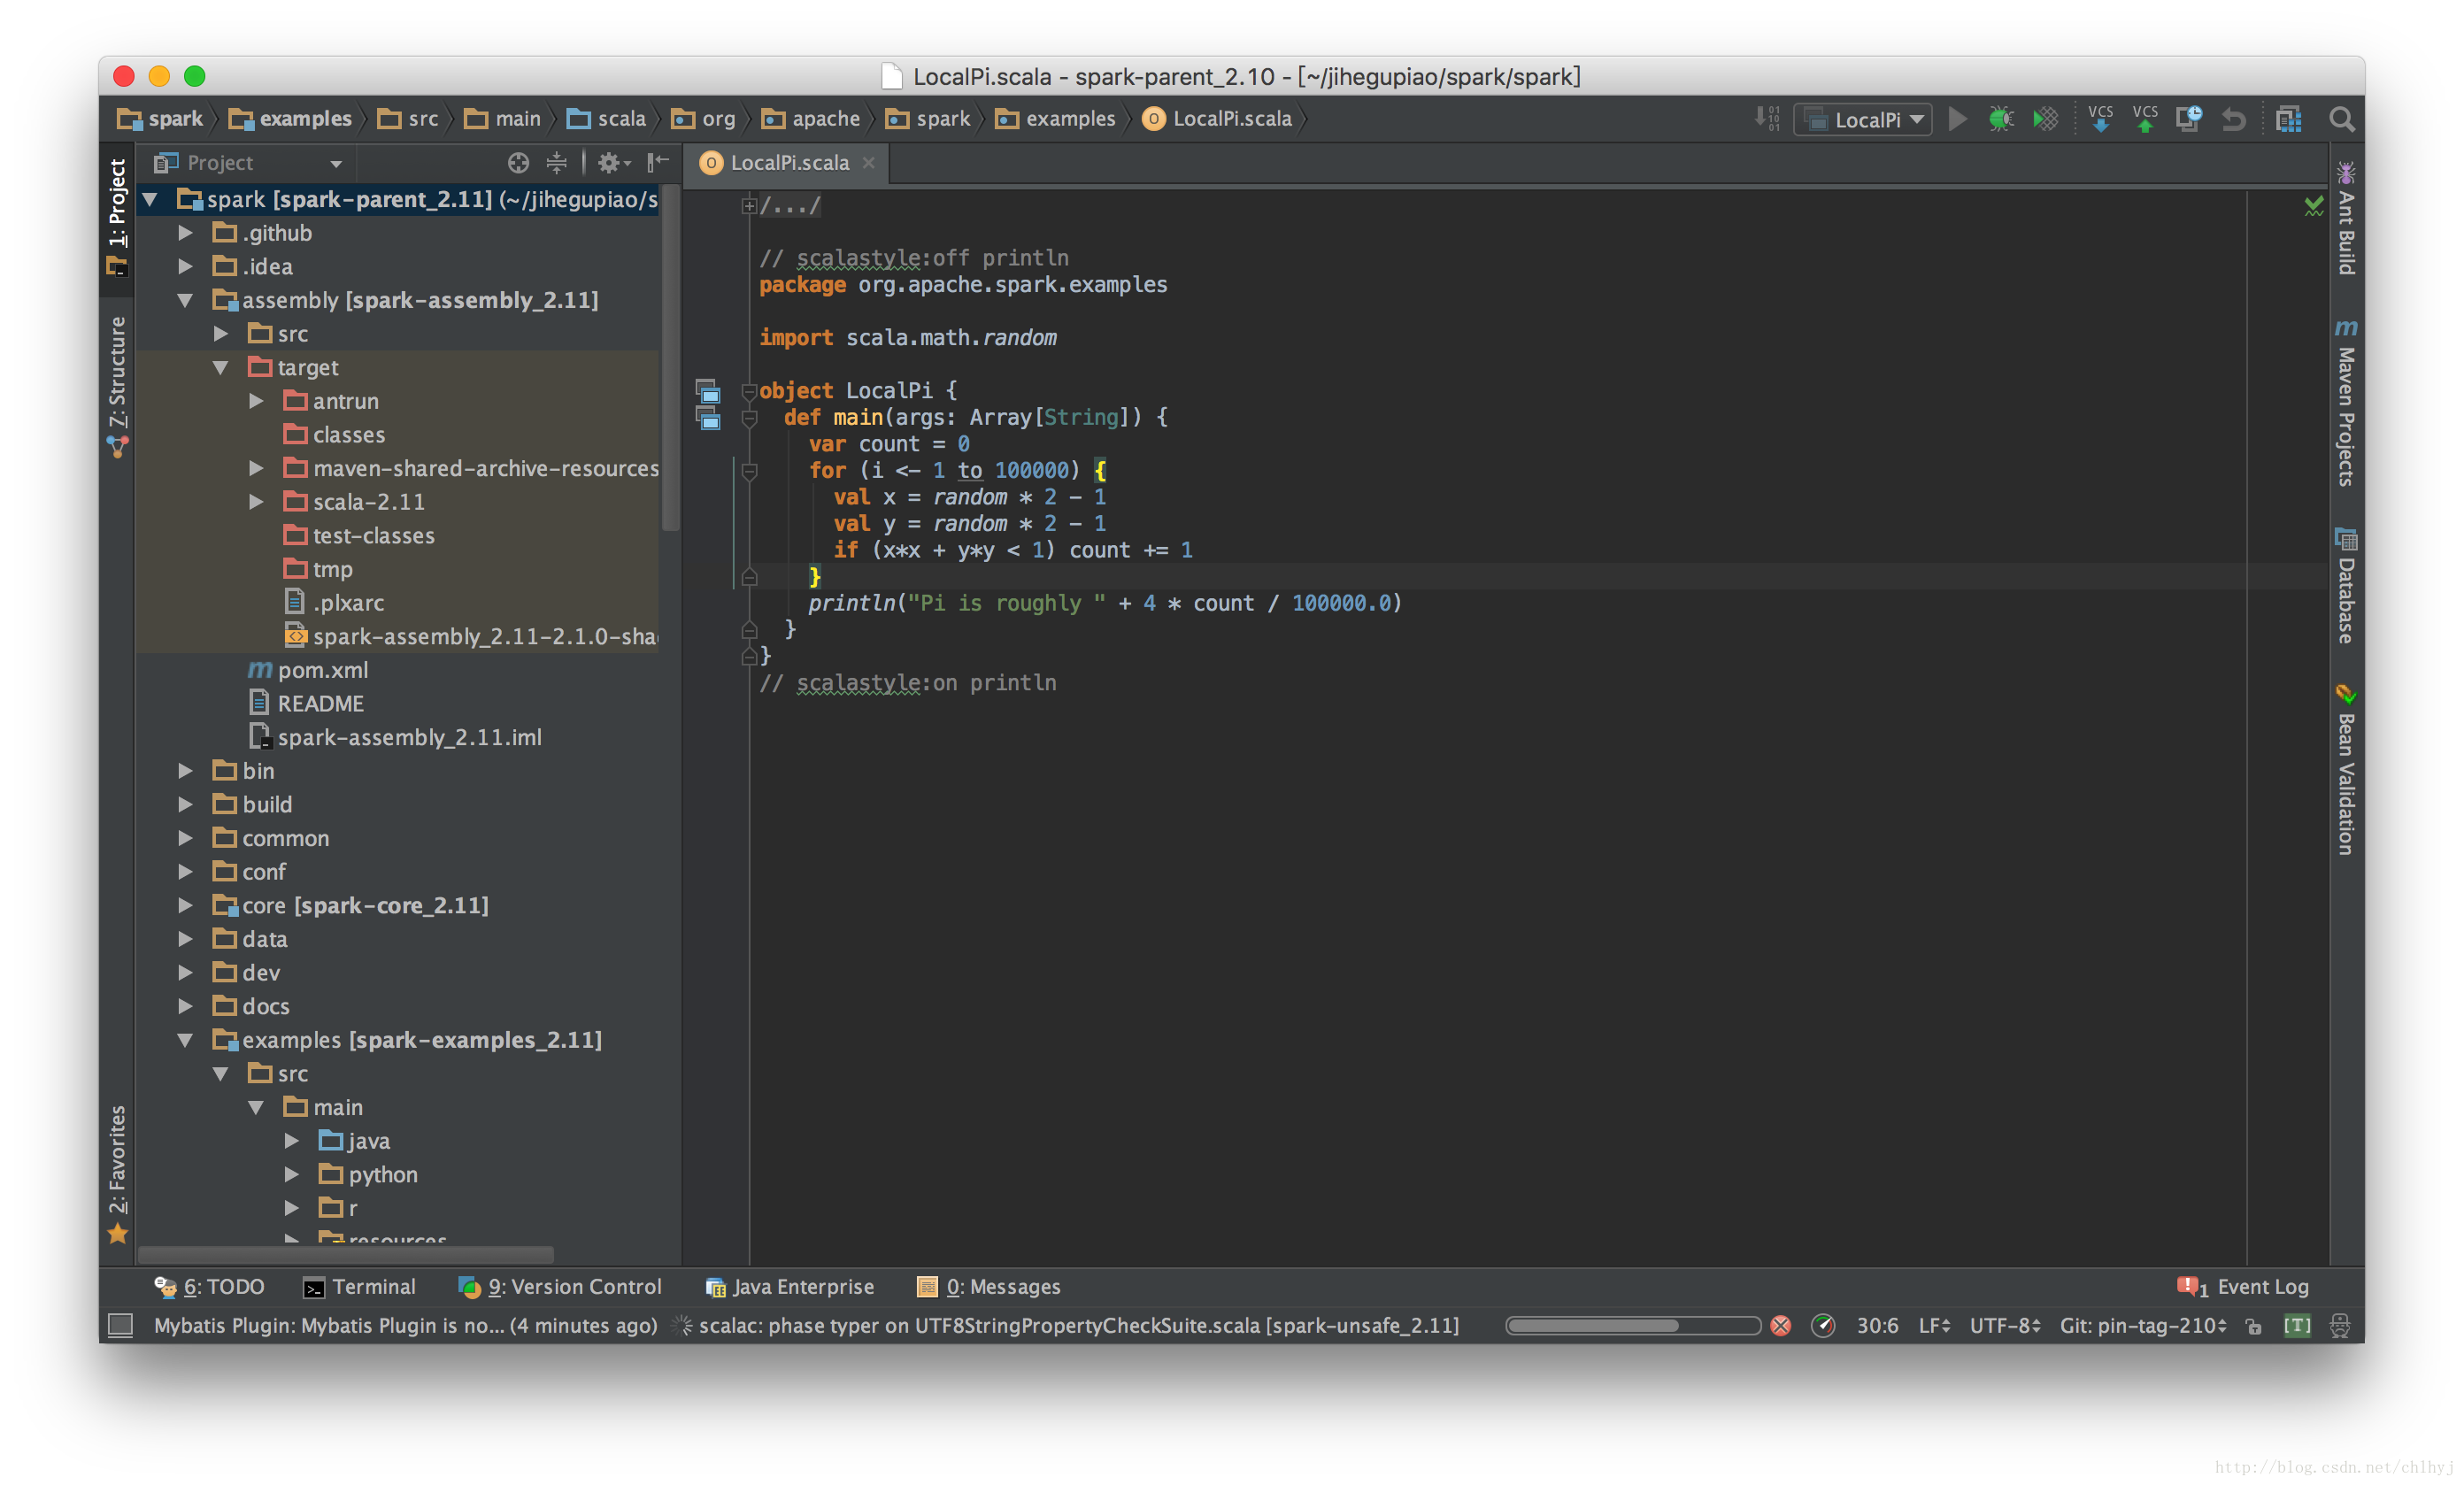Viewport: 2464px width, 1485px height.
Task: Open the 6: TODO tool window
Action: point(209,1287)
